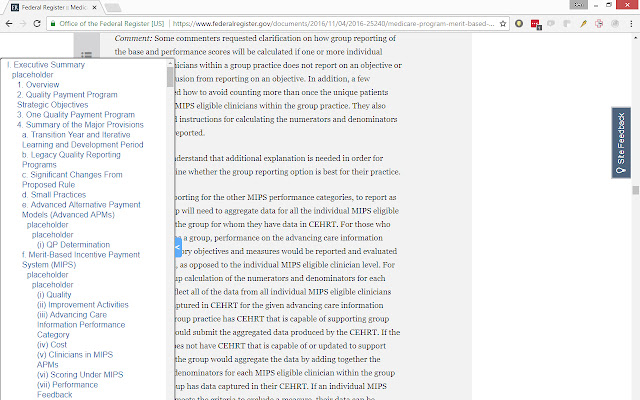The width and height of the screenshot is (640, 400).
Task: Click the page scrollbar up arrow
Action: coord(636,38)
